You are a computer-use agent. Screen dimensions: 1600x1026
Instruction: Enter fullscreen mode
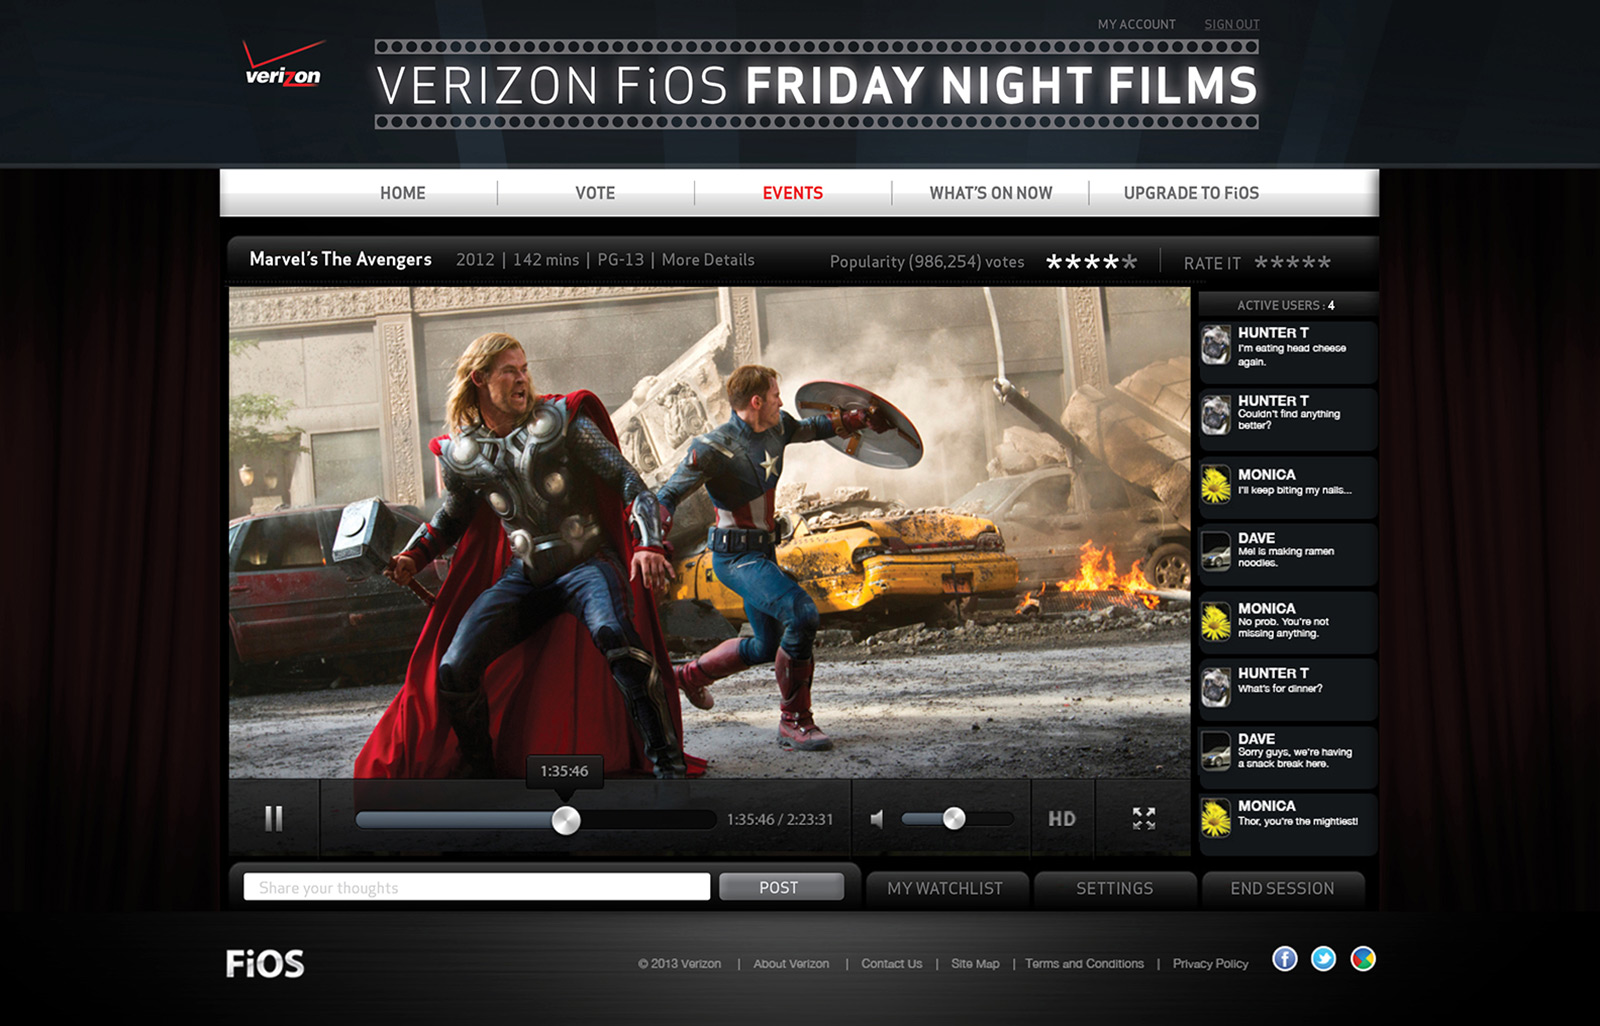point(1144,819)
